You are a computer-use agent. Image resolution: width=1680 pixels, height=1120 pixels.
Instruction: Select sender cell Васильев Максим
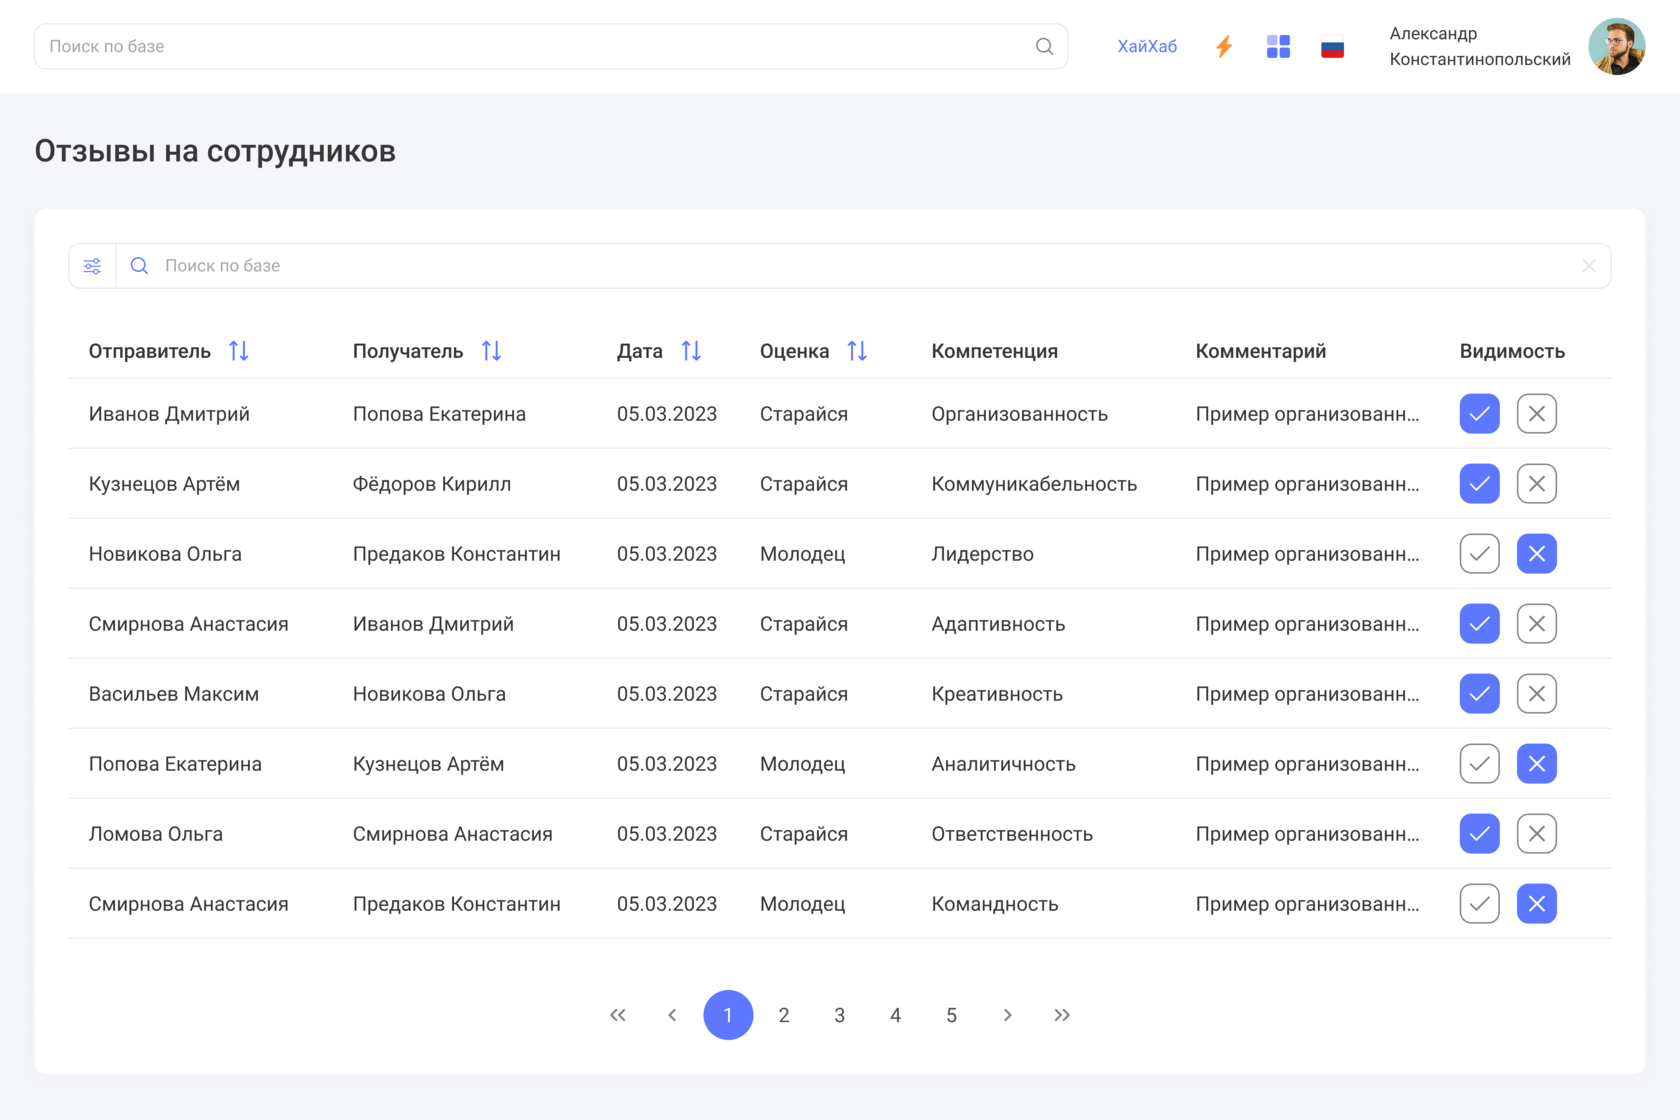(x=174, y=694)
